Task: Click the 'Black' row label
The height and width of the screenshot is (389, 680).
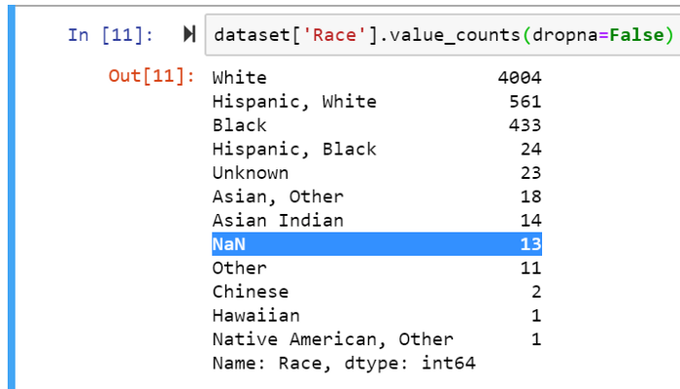Action: tap(239, 125)
